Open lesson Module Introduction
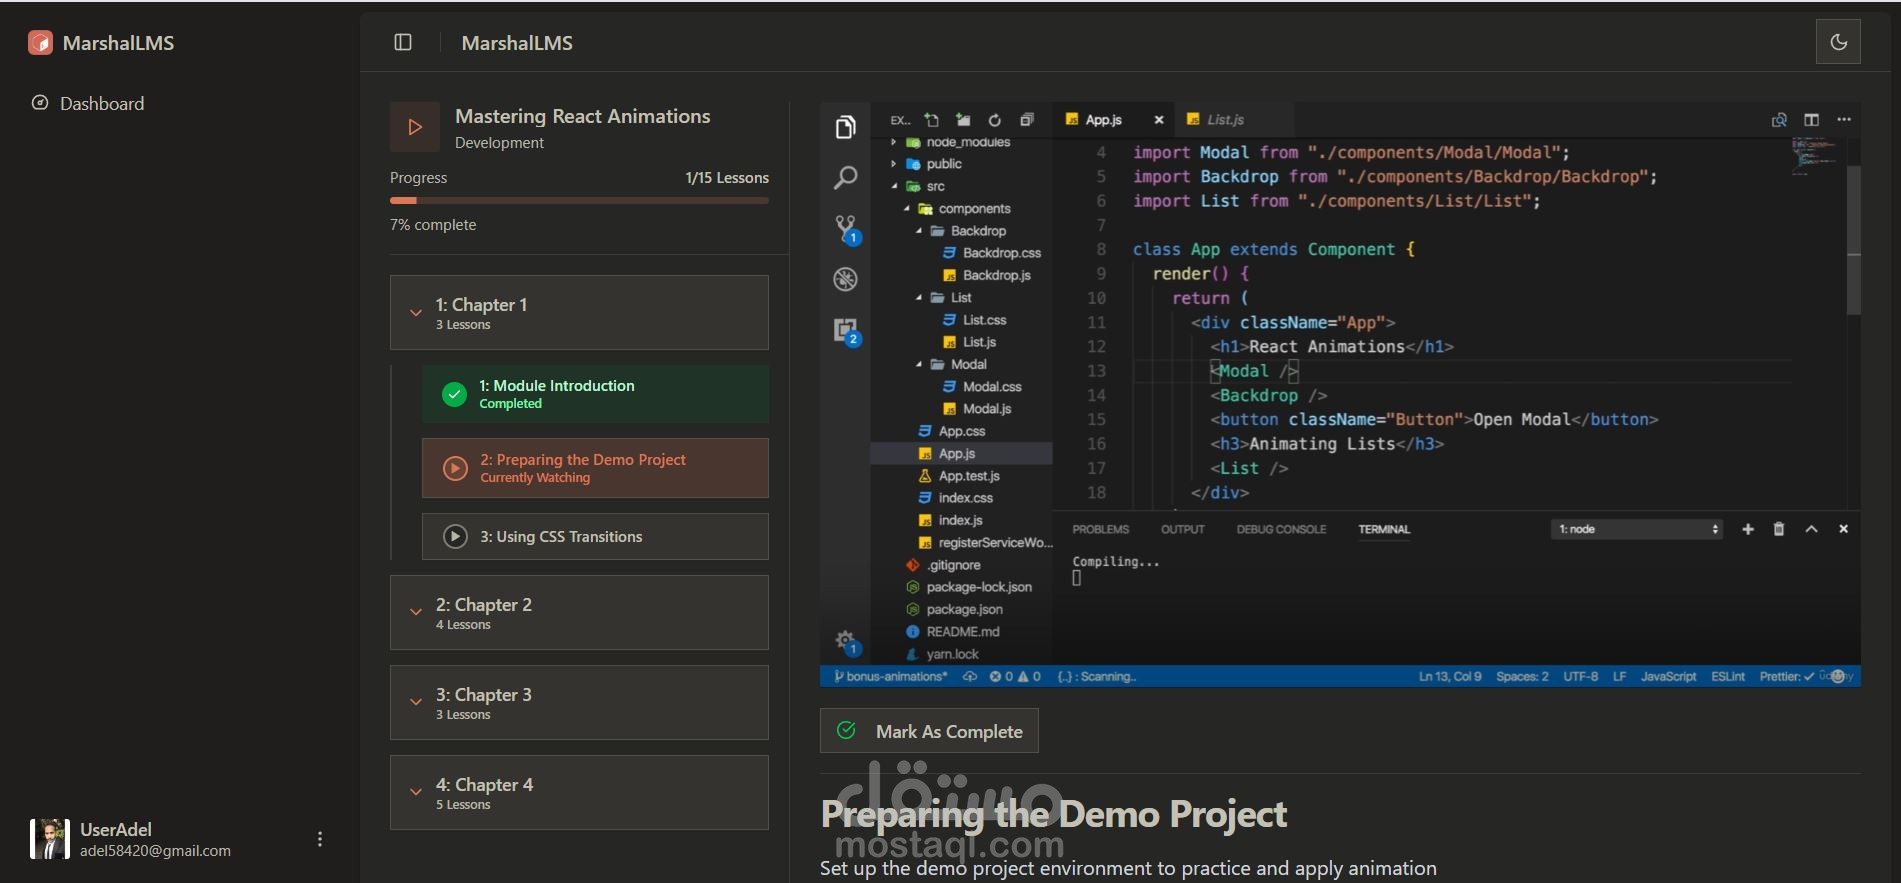This screenshot has width=1901, height=883. (595, 394)
